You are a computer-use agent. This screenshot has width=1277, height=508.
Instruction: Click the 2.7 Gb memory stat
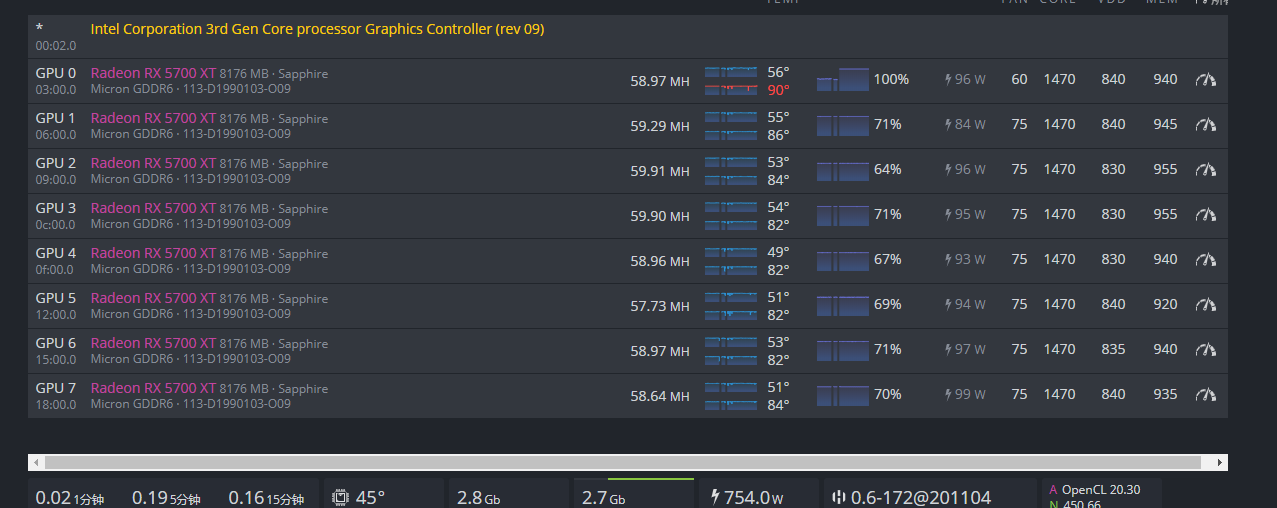[x=603, y=497]
